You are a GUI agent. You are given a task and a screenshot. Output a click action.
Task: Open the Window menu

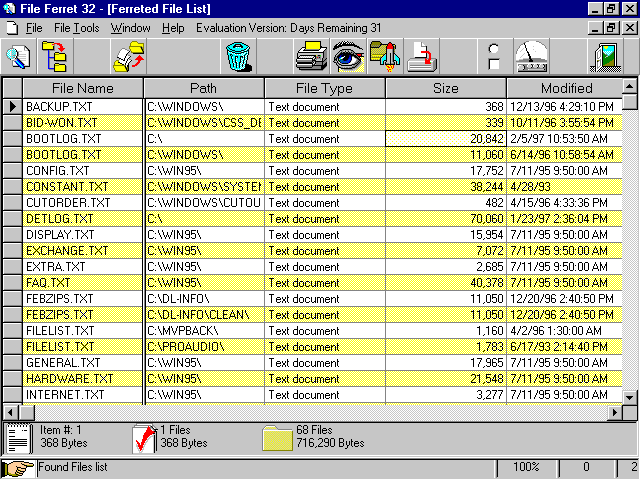click(130, 28)
